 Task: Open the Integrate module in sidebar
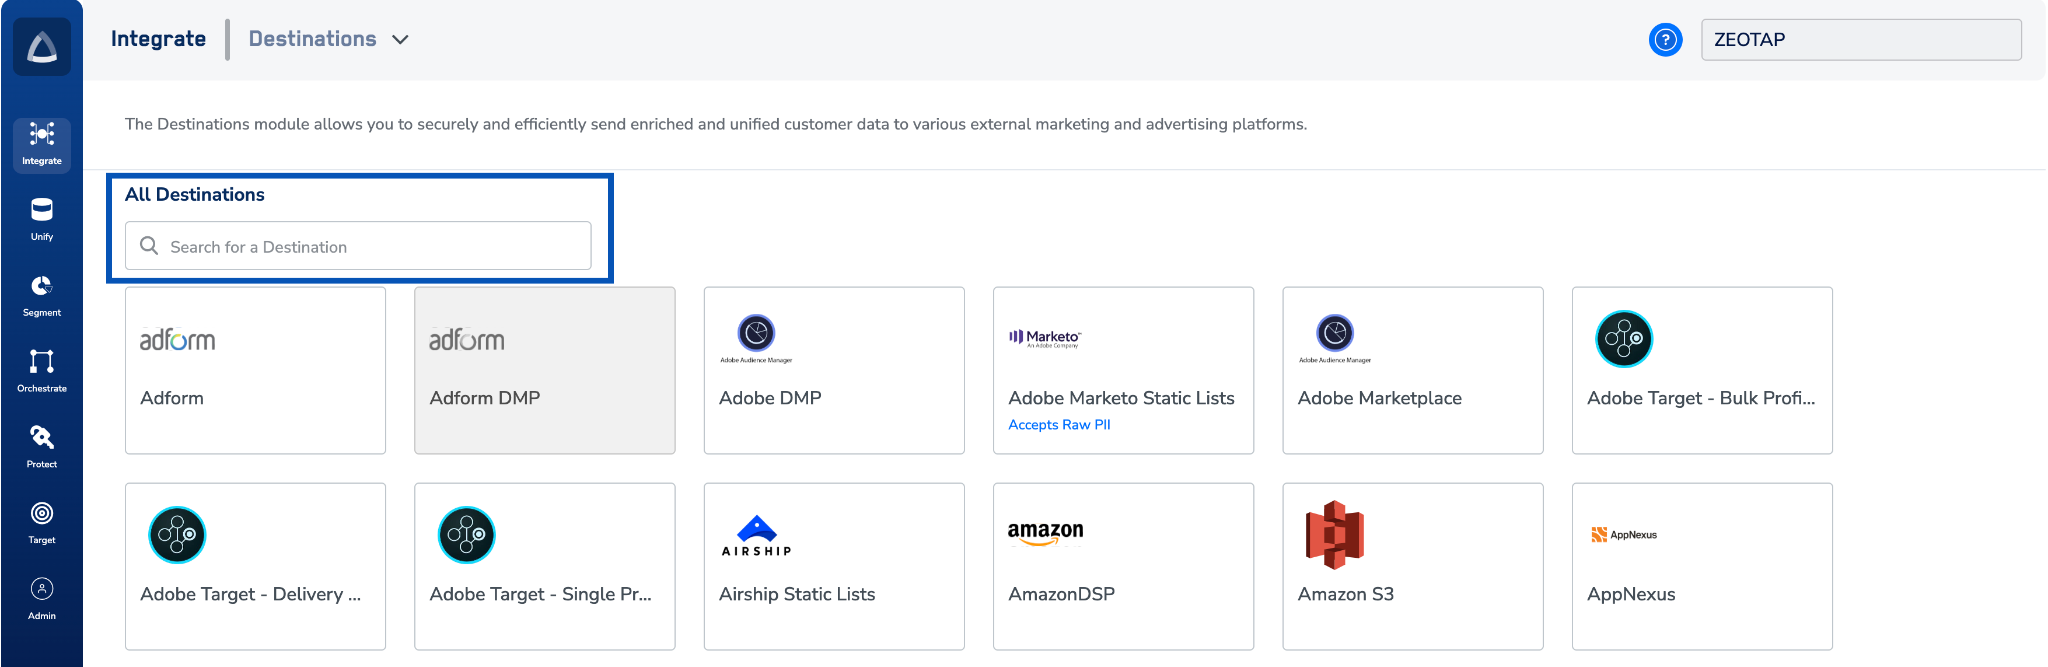42,145
